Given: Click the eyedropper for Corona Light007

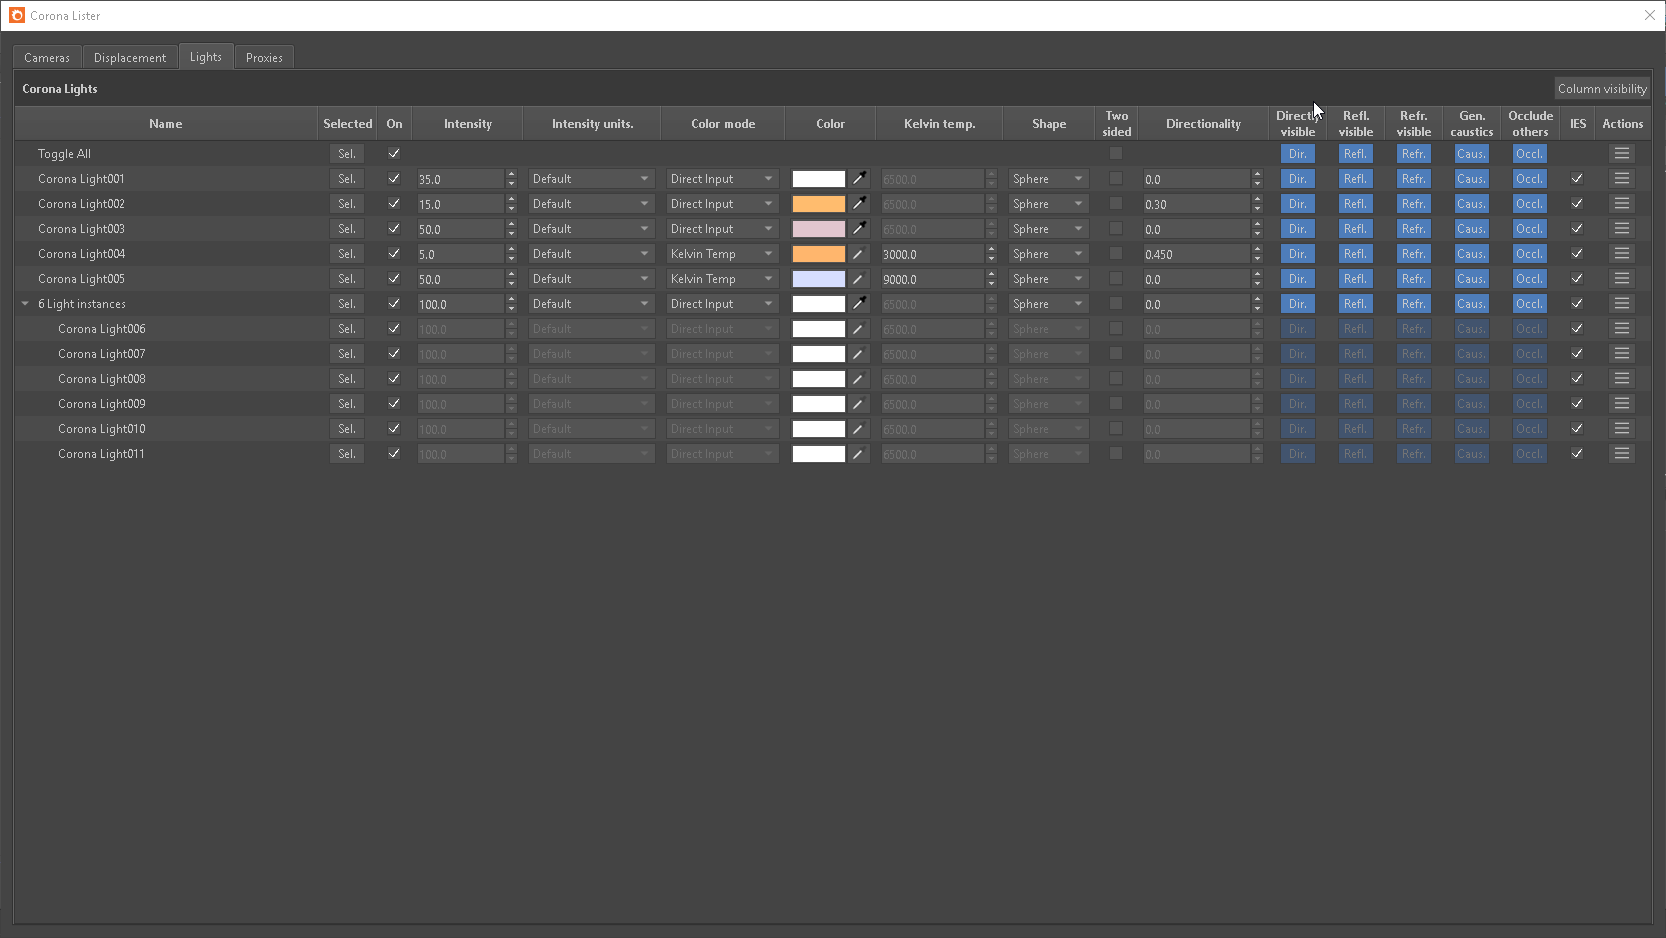Looking at the screenshot, I should point(859,354).
